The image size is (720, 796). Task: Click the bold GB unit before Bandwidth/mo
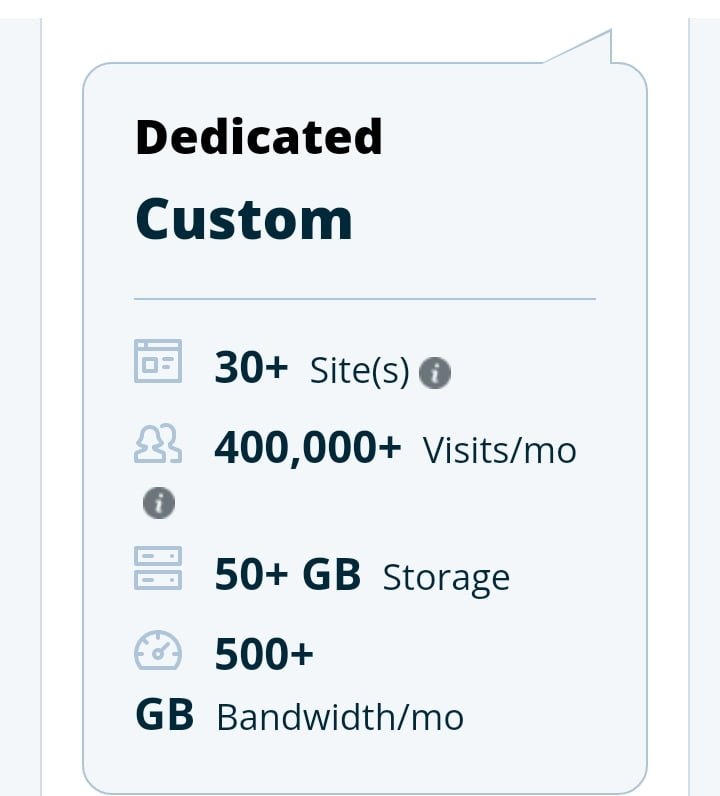click(164, 715)
